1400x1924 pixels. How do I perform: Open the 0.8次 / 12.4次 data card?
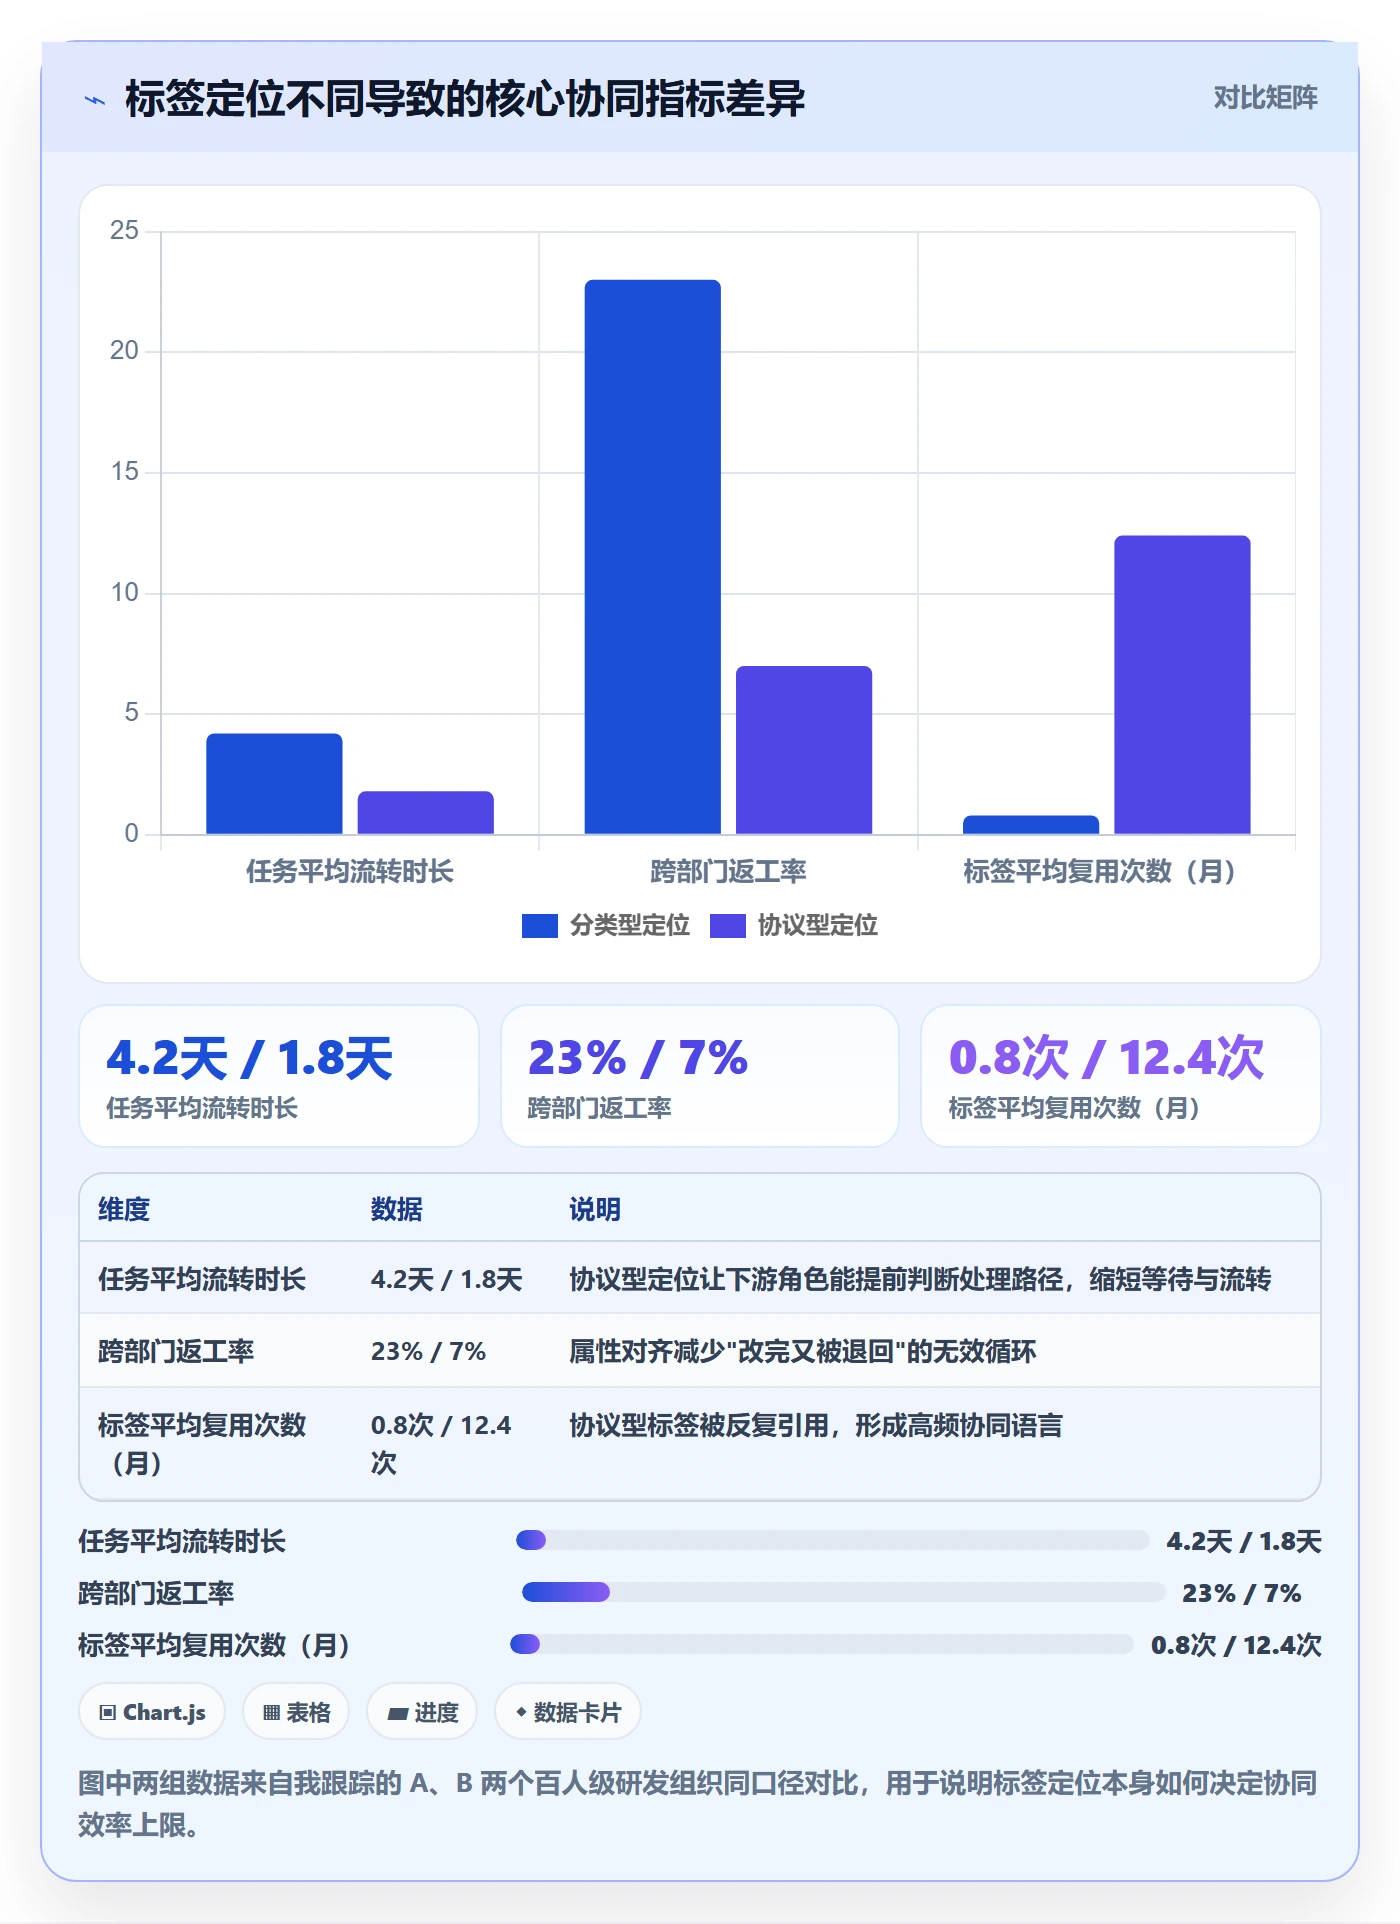coord(1121,1076)
